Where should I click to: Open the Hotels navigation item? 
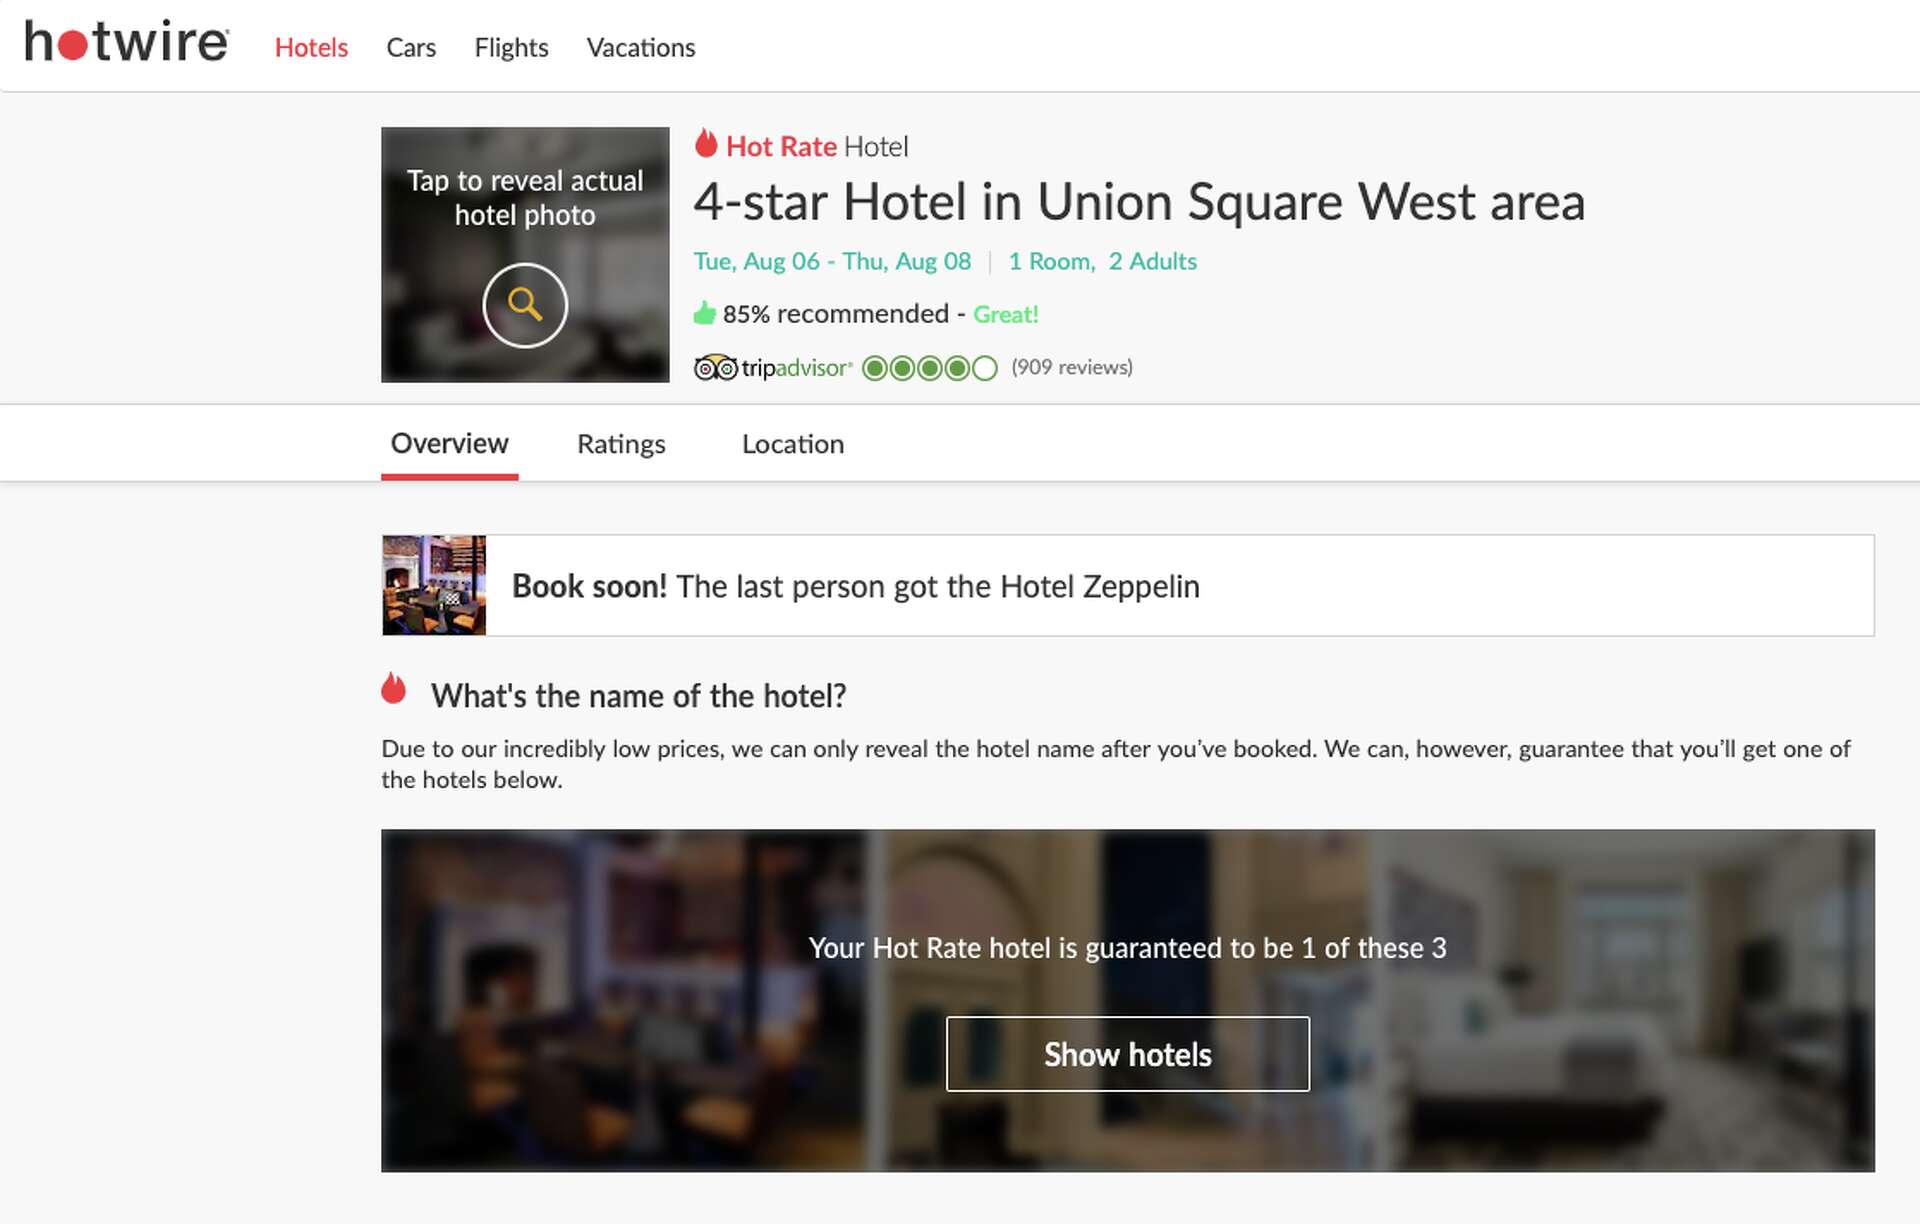pyautogui.click(x=311, y=47)
